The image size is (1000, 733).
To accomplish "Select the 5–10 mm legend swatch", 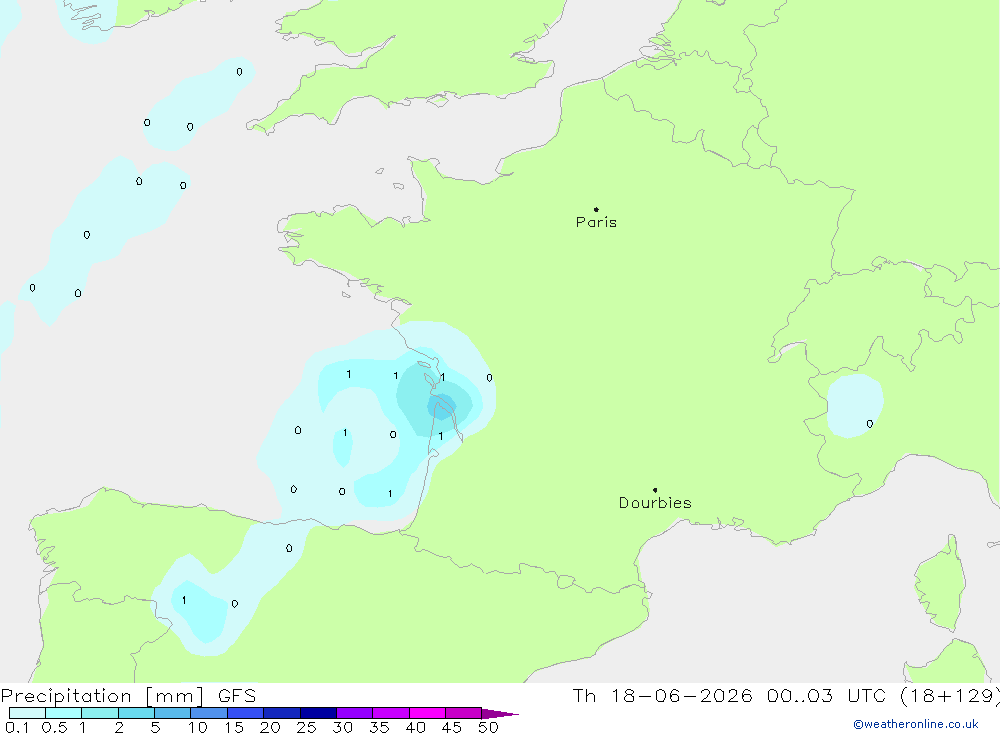I will point(173,713).
